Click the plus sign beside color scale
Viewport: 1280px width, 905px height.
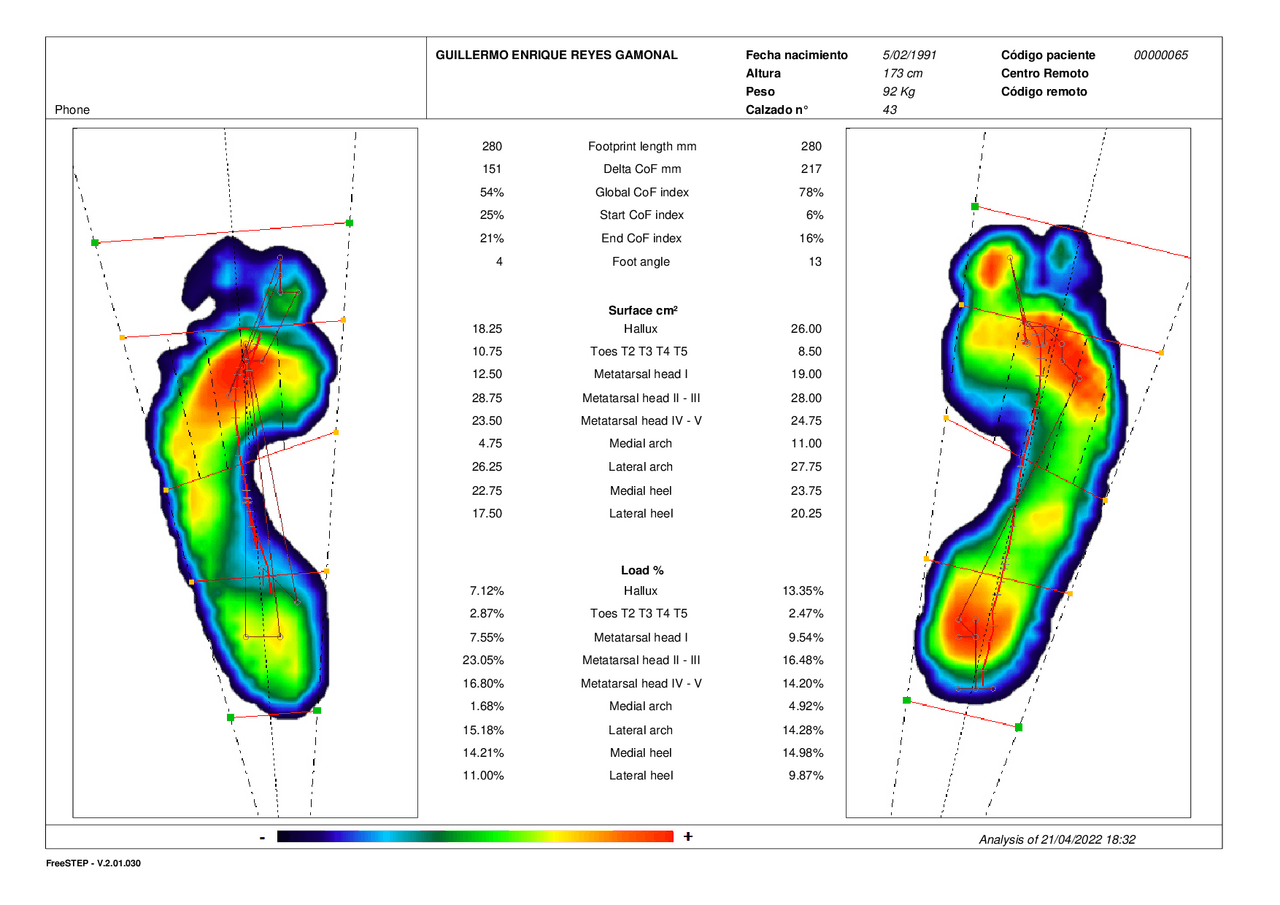pyautogui.click(x=688, y=837)
